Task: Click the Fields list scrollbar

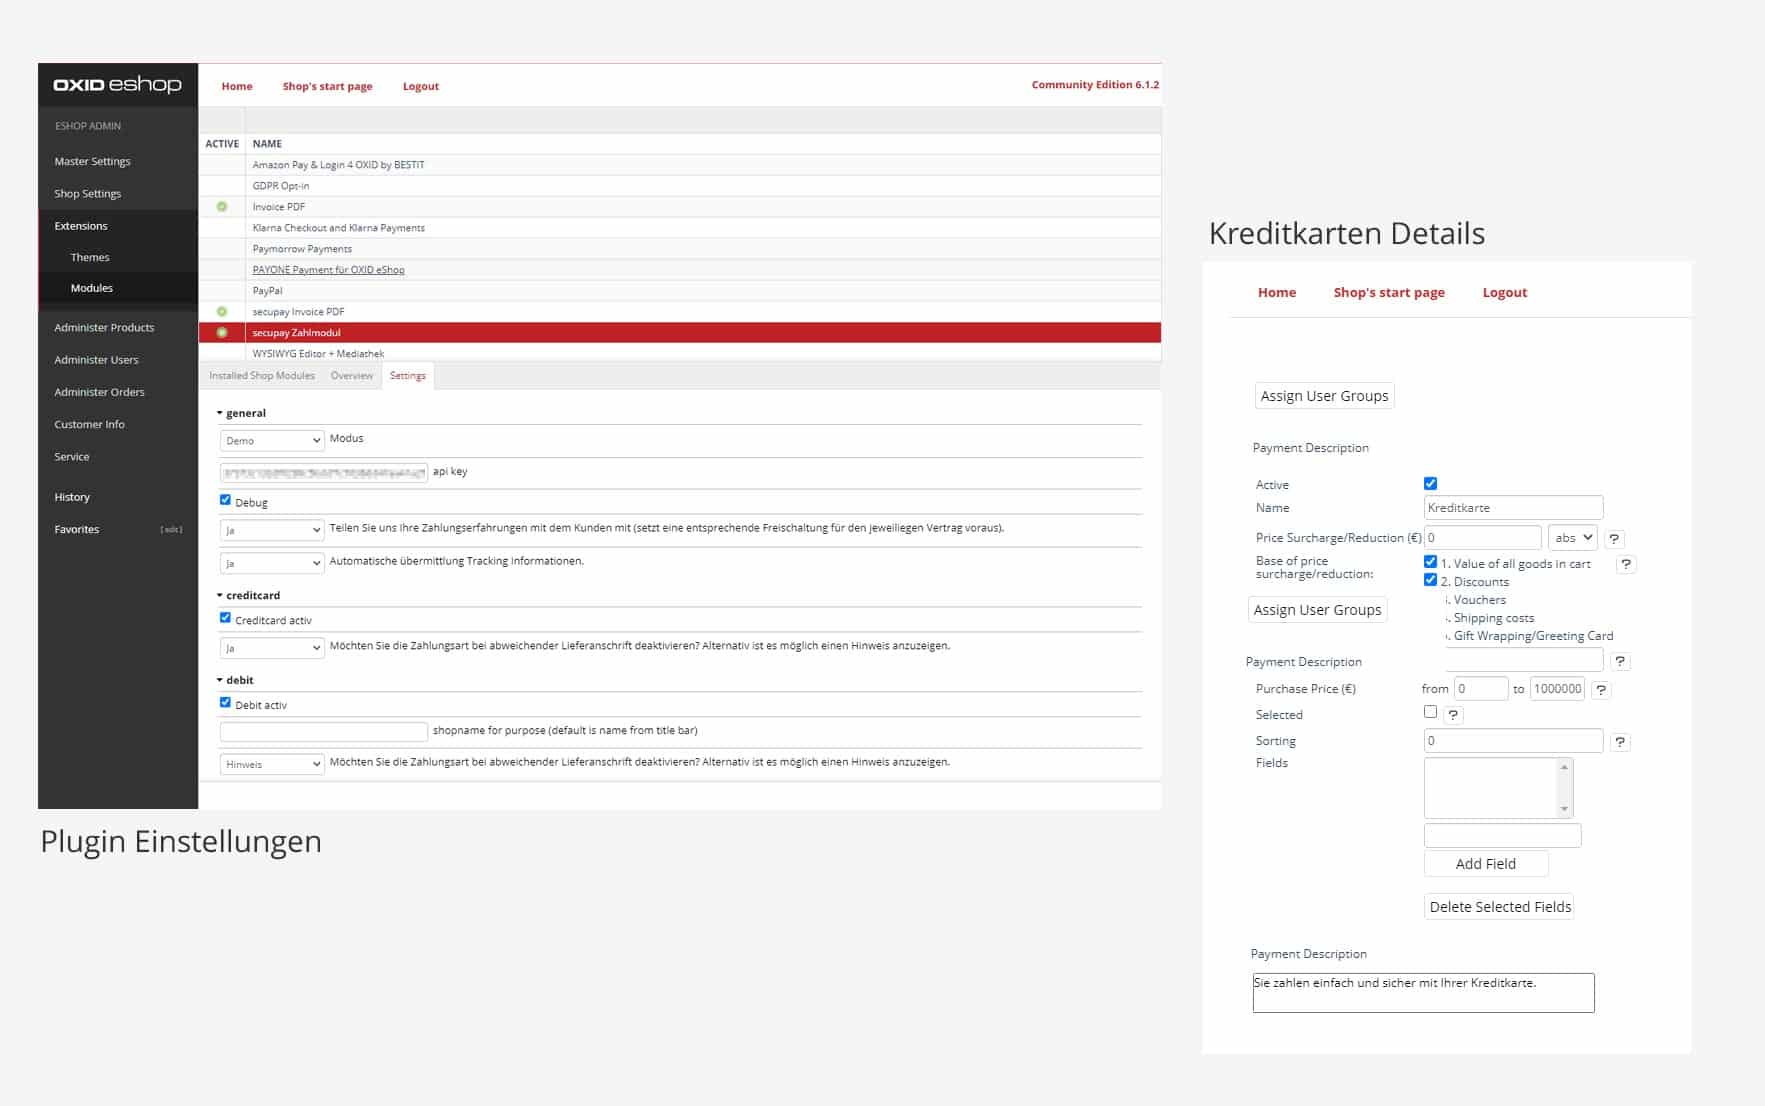Action: [1564, 788]
